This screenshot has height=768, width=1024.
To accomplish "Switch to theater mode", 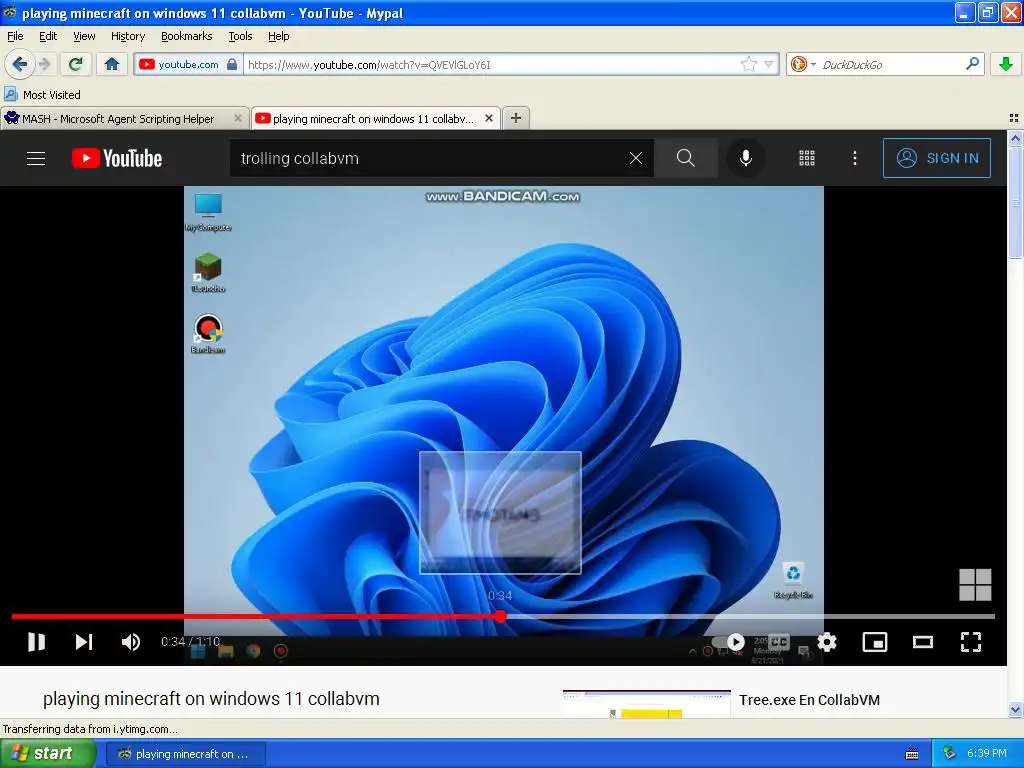I will (x=922, y=642).
